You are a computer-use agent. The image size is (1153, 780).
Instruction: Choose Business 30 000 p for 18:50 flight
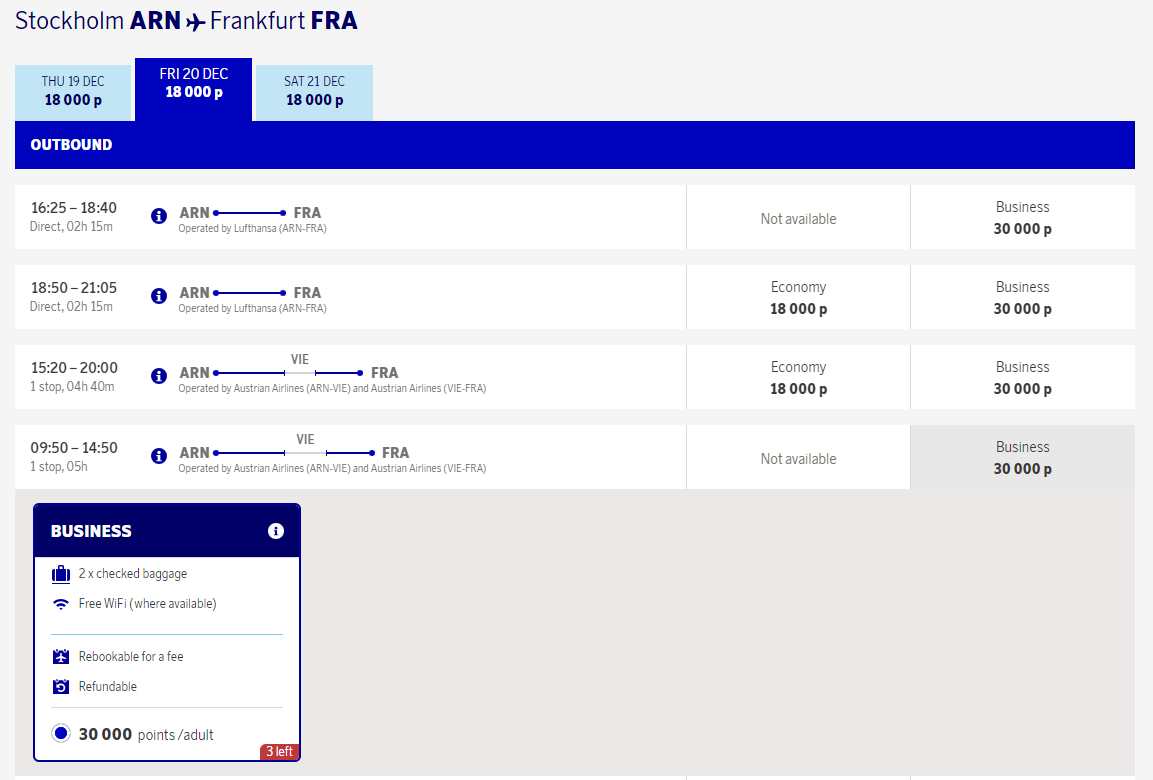1022,297
